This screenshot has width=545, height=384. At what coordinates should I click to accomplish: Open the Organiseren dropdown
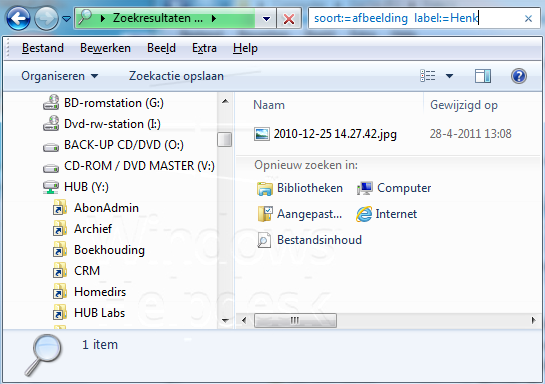(59, 76)
